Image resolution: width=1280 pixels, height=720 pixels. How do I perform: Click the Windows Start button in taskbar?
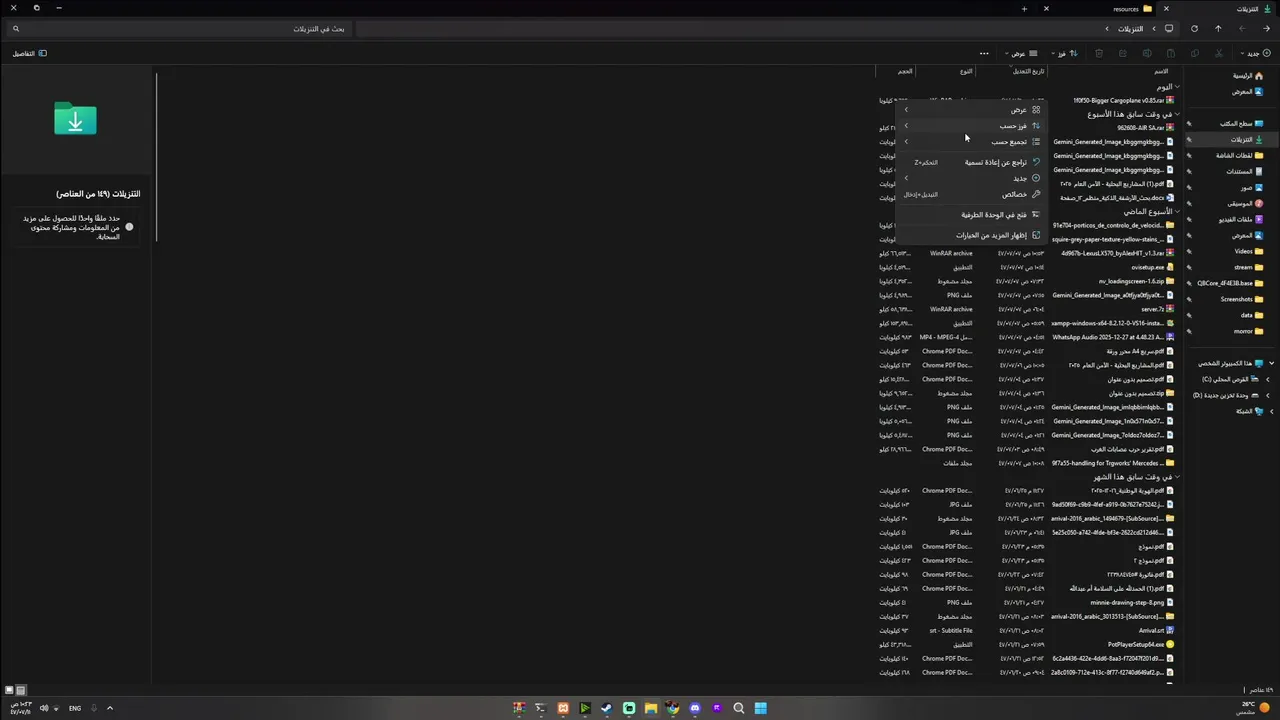point(761,708)
